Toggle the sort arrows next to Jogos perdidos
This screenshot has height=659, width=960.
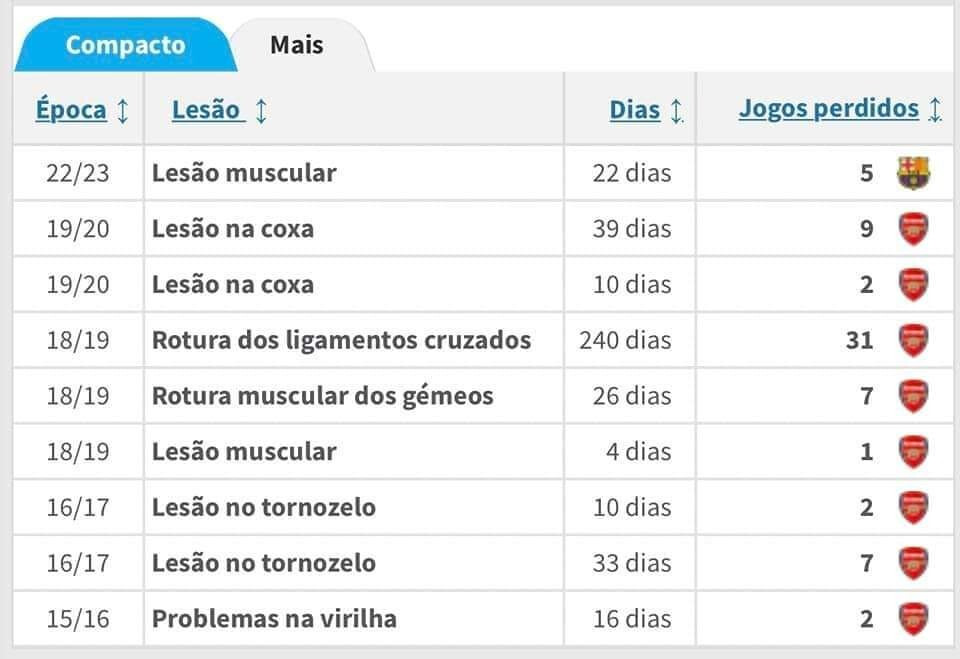(934, 110)
